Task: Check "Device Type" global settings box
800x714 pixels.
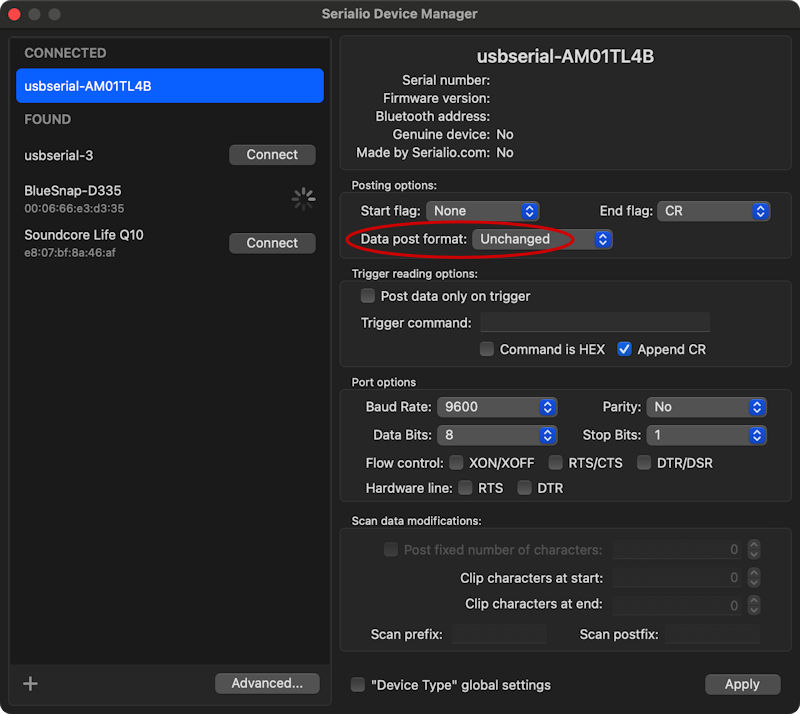Action: point(358,684)
